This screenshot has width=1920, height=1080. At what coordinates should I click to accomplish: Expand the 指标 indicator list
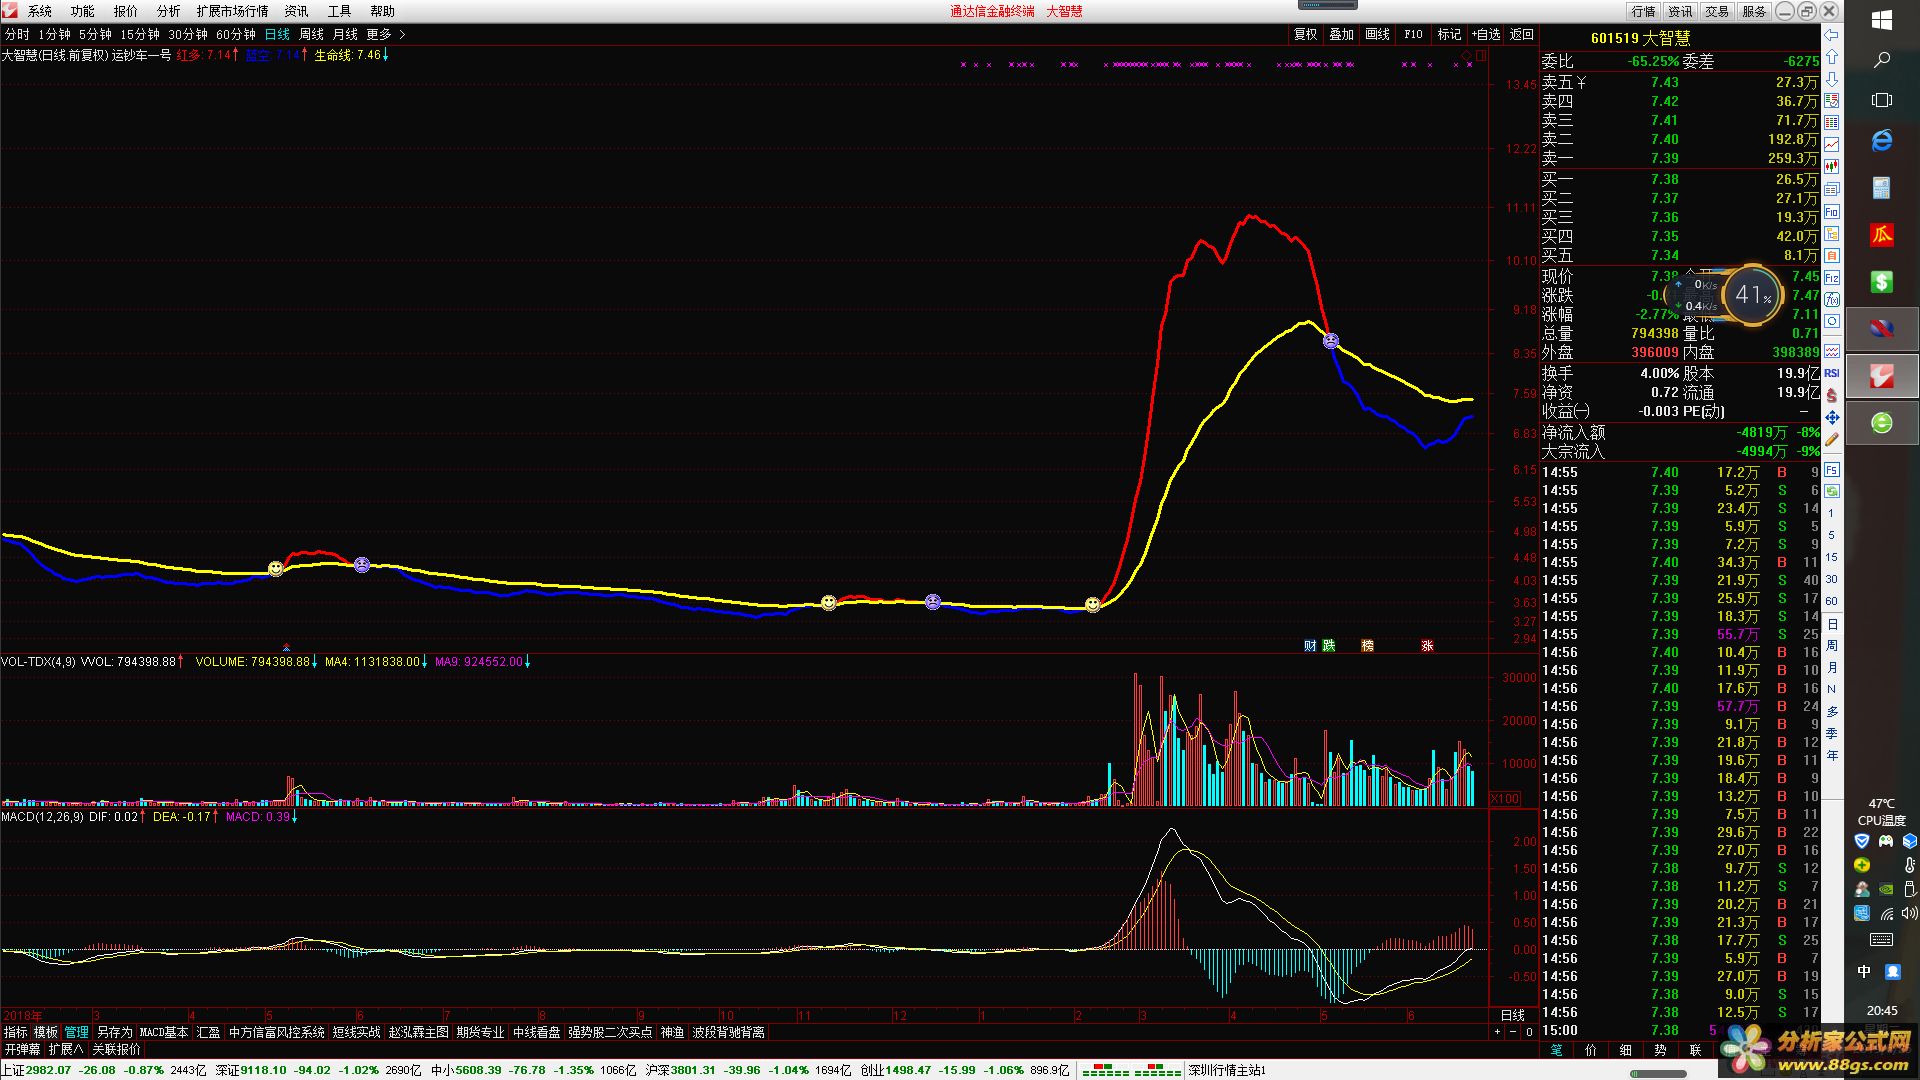point(16,1032)
